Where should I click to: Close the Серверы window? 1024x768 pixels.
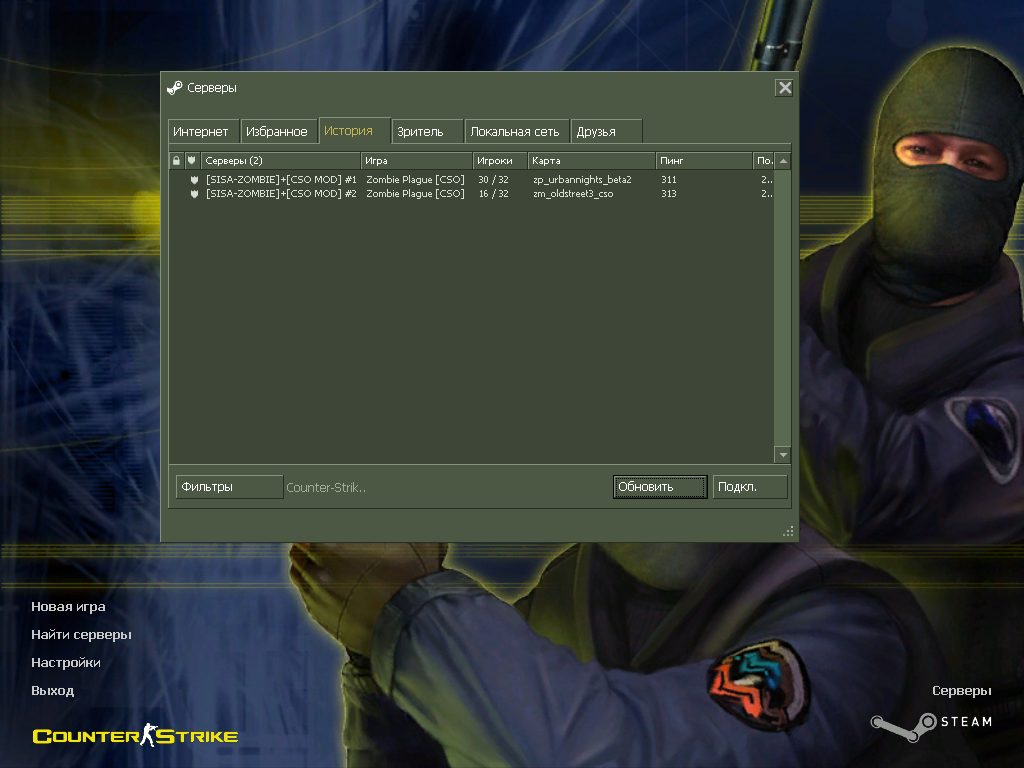(x=784, y=88)
